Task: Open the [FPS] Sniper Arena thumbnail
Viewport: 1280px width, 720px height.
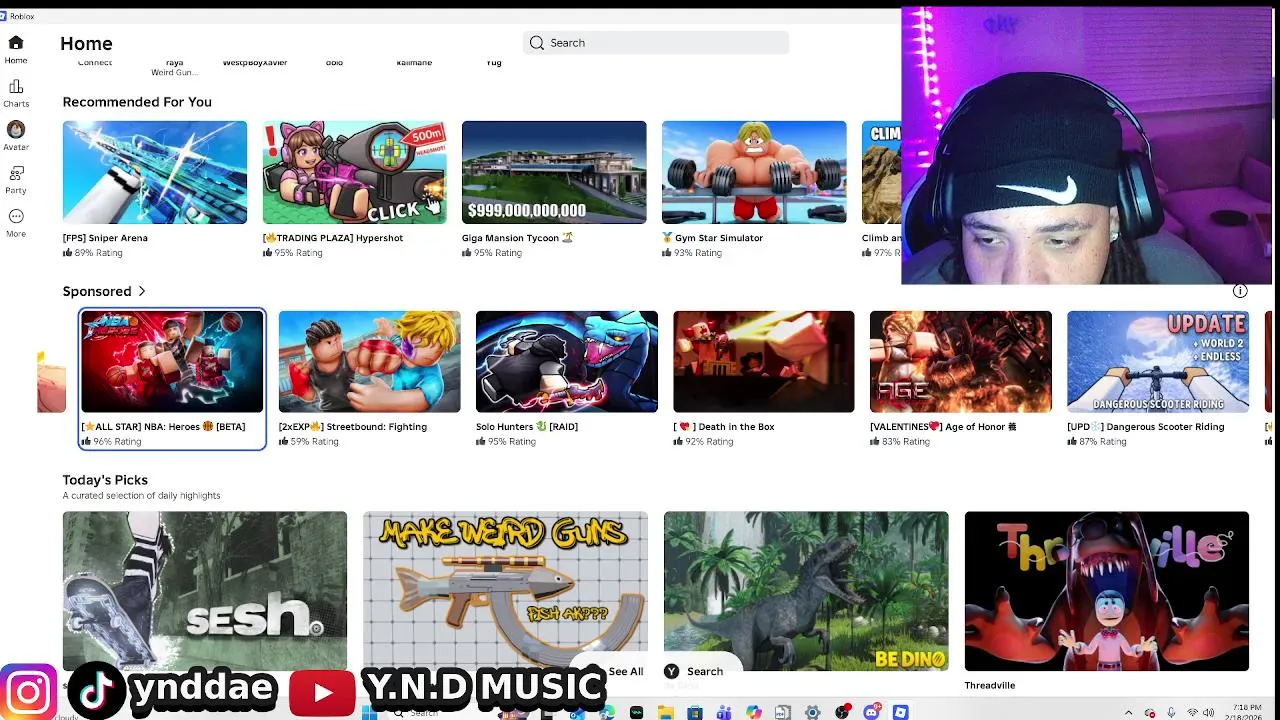Action: pos(155,172)
